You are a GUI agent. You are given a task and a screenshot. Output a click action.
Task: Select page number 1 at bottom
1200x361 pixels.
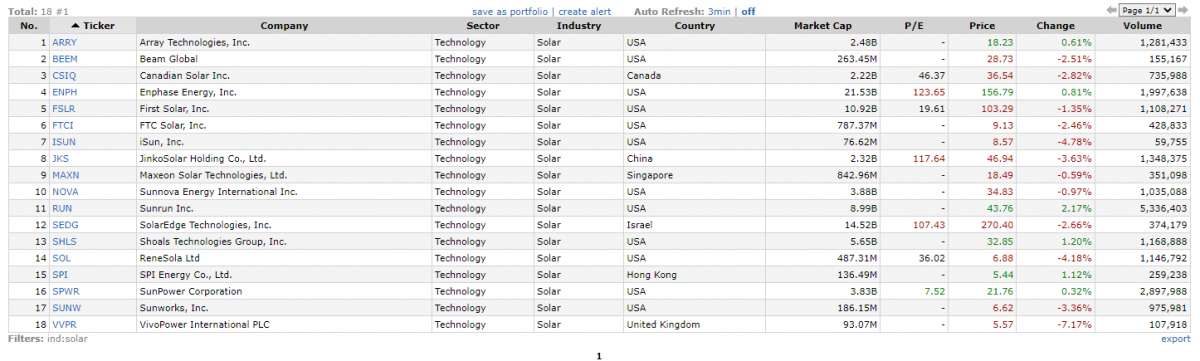click(x=599, y=355)
